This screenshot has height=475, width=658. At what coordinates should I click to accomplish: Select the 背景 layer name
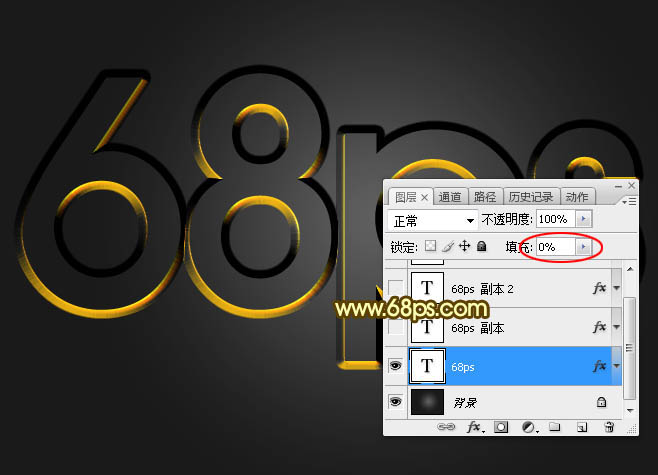(465, 403)
